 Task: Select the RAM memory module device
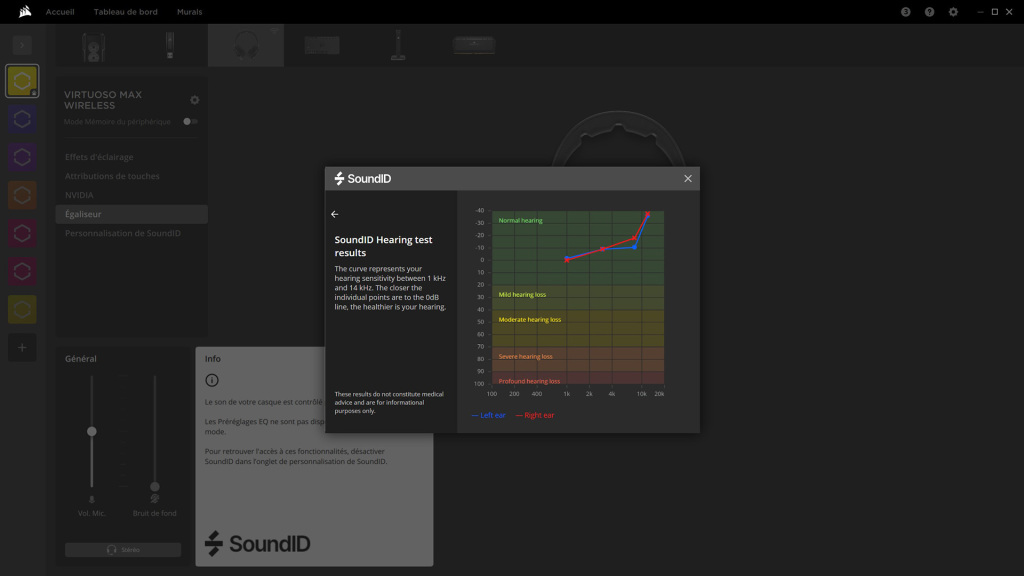pos(474,45)
